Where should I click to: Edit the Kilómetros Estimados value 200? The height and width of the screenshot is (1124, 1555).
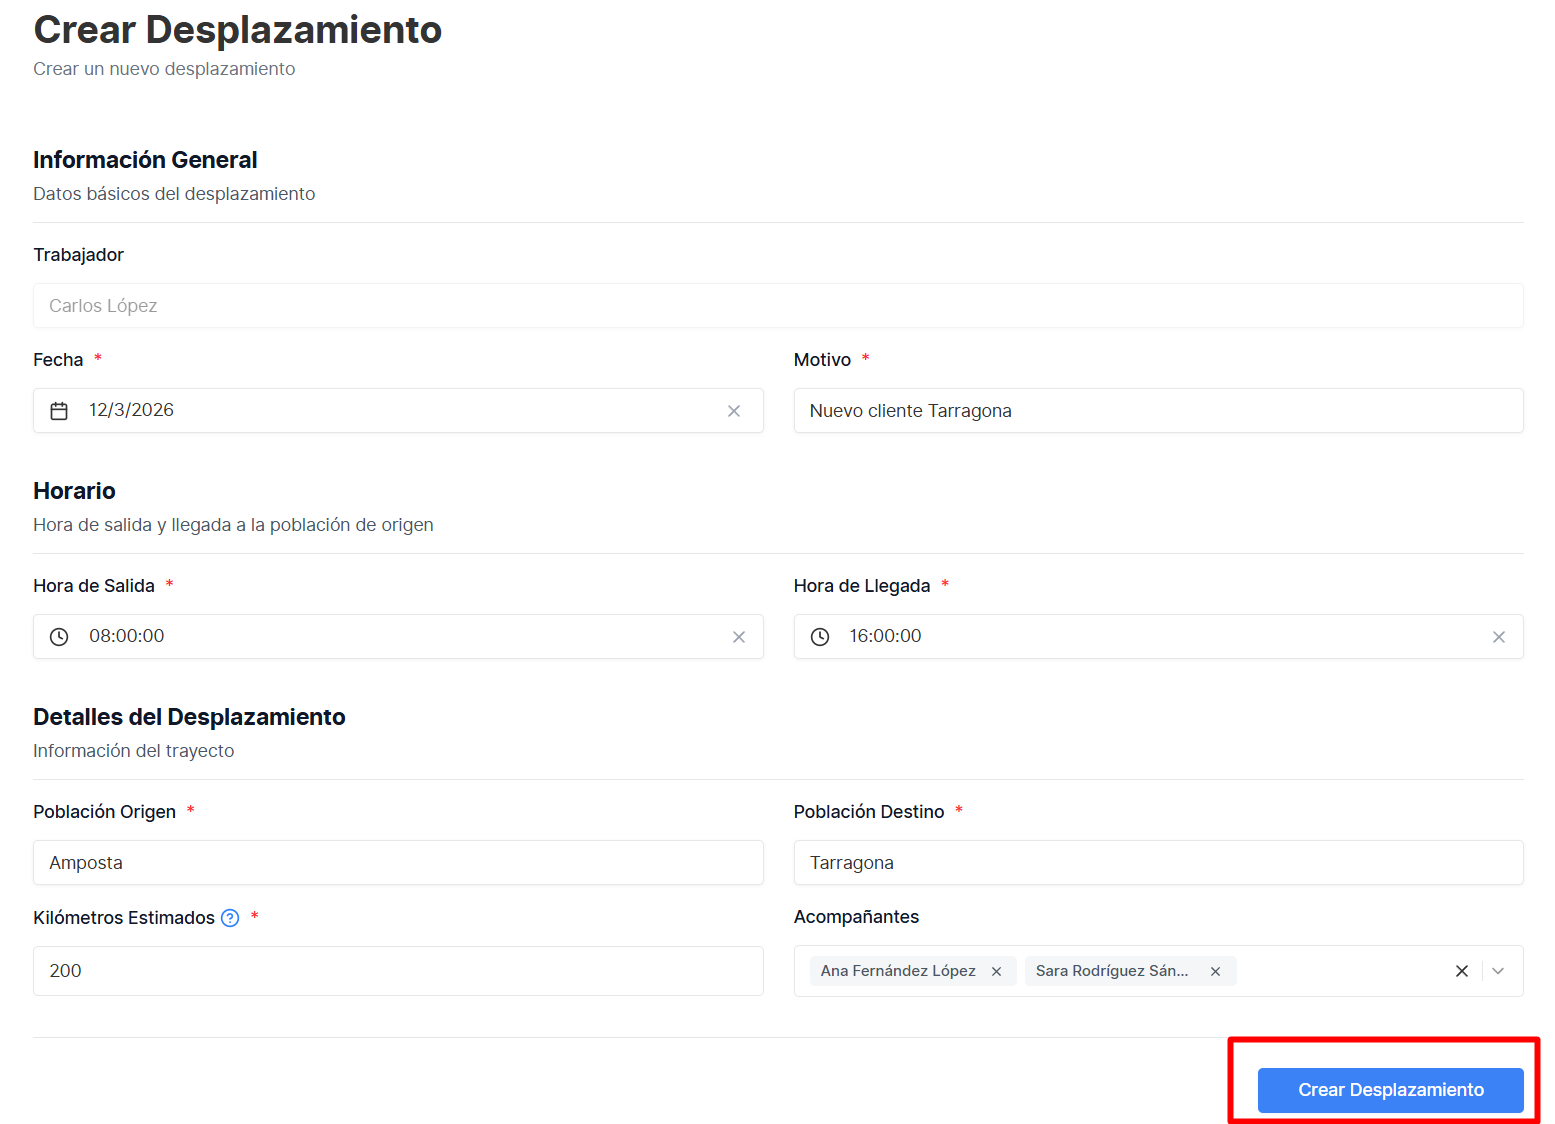398,971
